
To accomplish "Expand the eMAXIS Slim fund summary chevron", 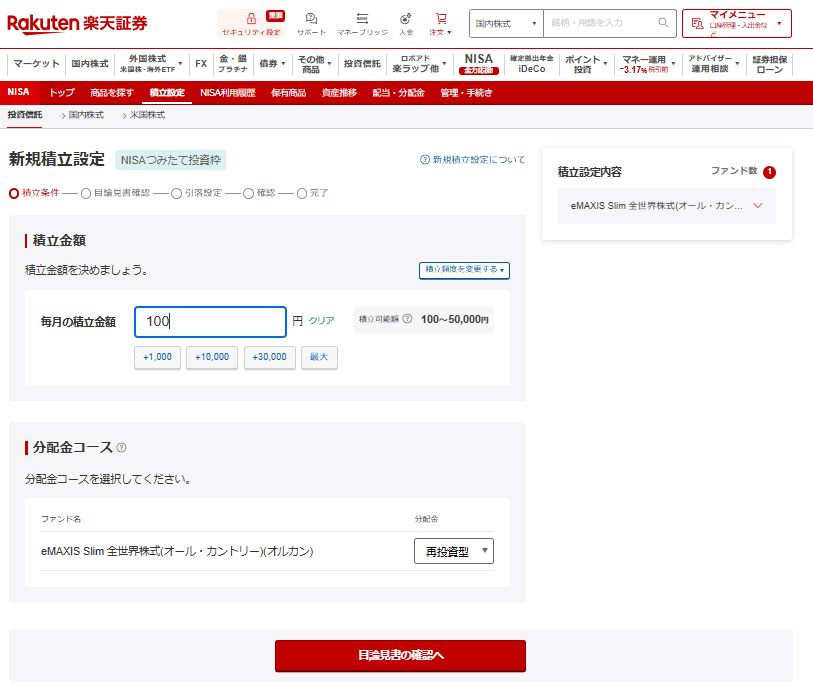I will click(758, 206).
